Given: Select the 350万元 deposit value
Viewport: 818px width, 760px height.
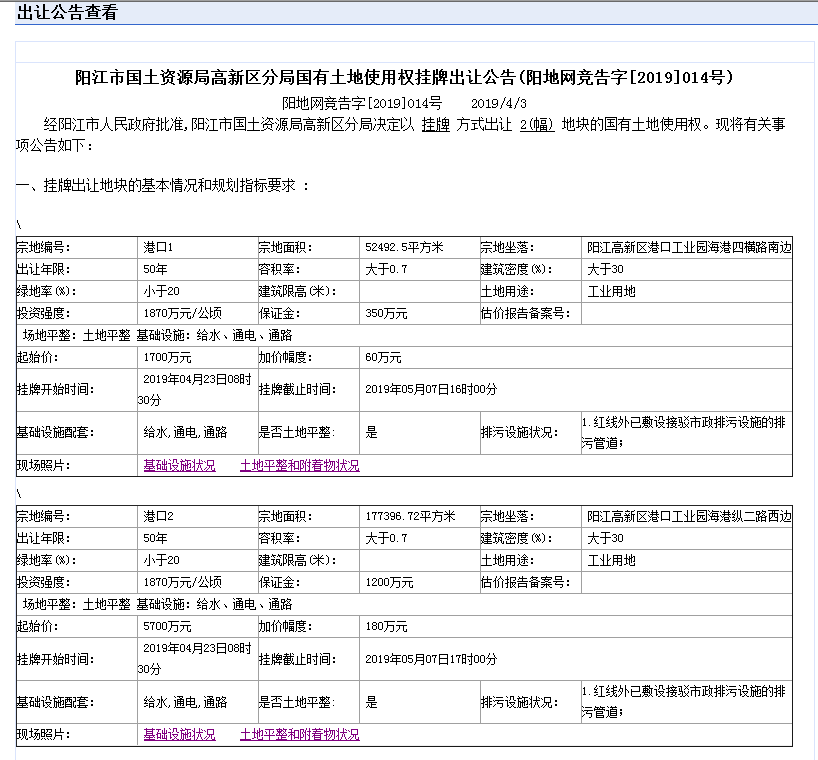Looking at the screenshot, I should pos(386,313).
